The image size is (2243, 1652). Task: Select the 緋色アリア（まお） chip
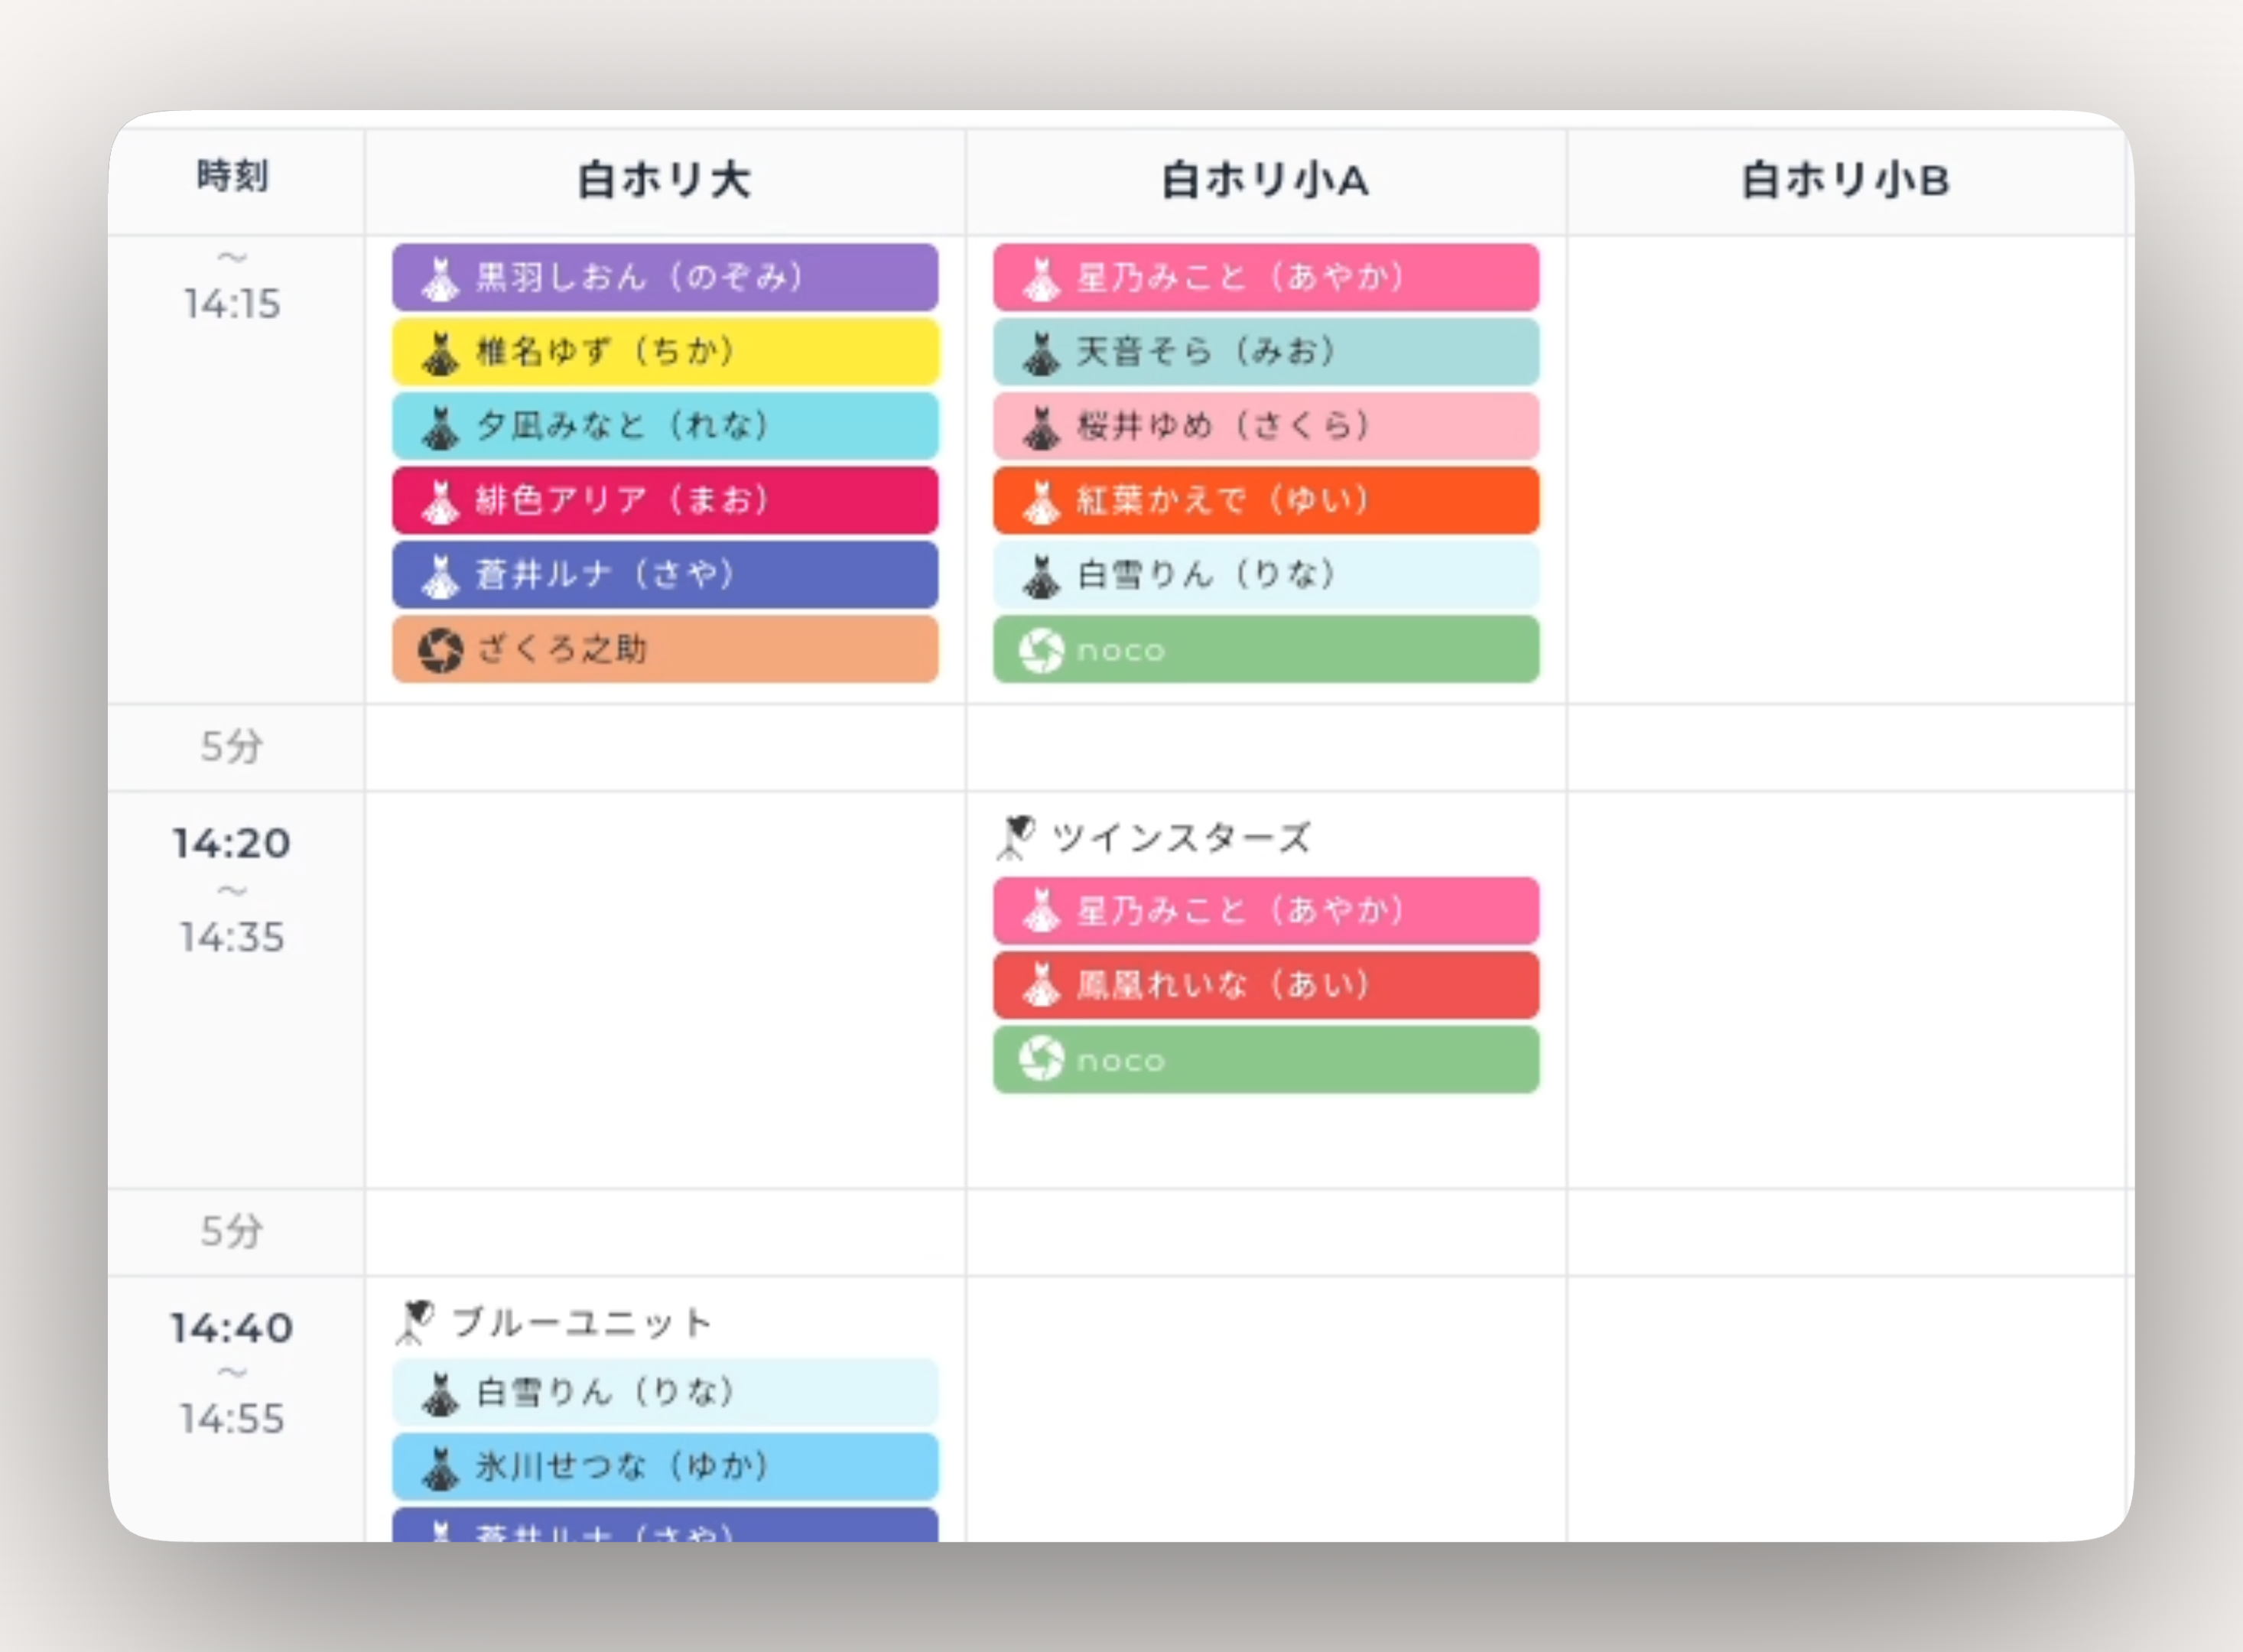[x=664, y=500]
